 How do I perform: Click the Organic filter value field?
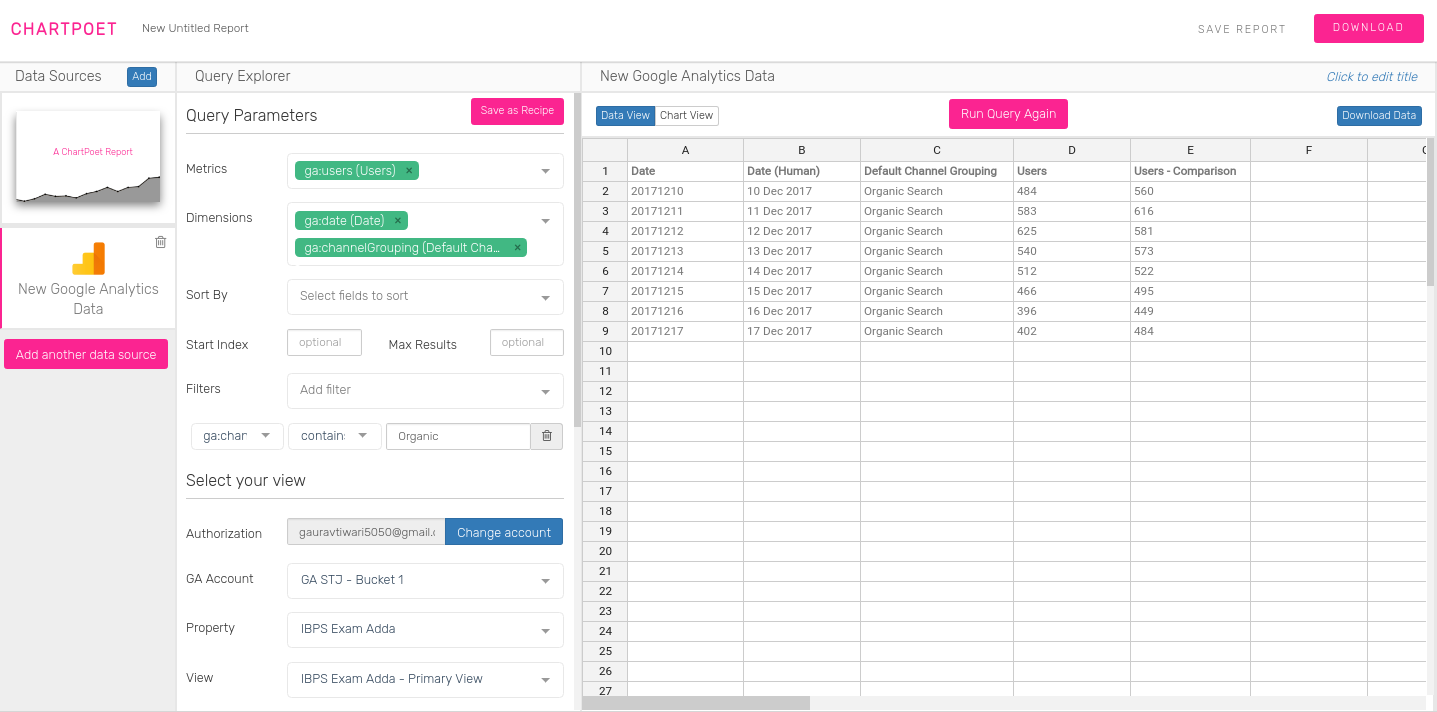(x=458, y=436)
